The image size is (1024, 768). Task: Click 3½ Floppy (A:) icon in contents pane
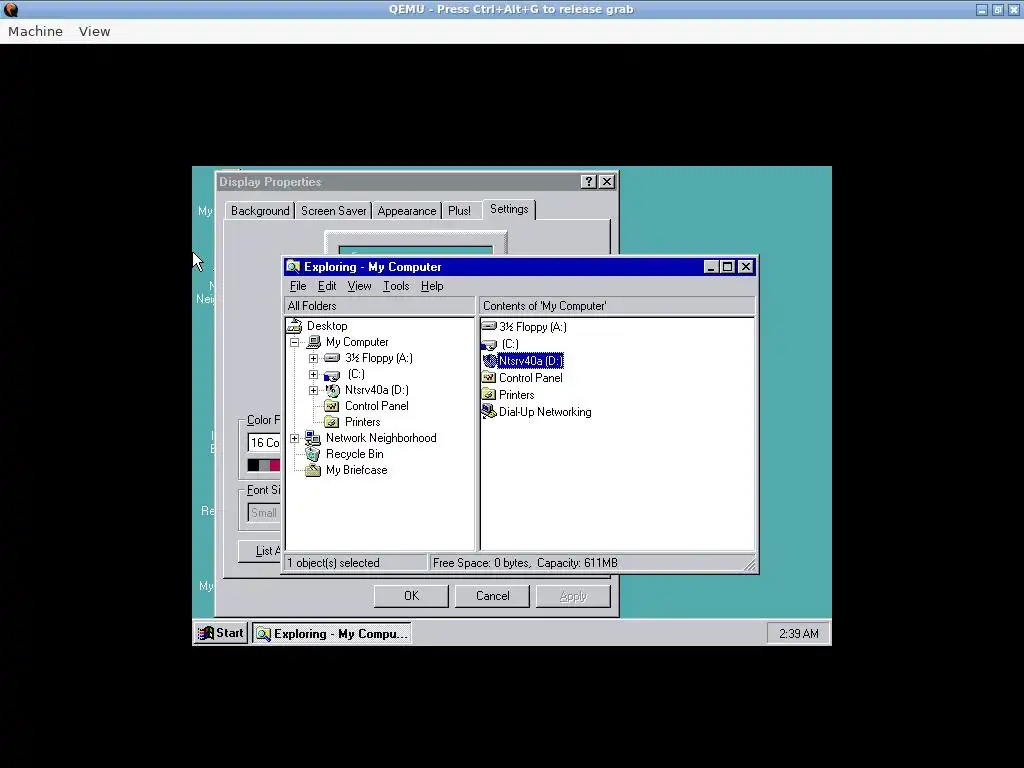[489, 326]
